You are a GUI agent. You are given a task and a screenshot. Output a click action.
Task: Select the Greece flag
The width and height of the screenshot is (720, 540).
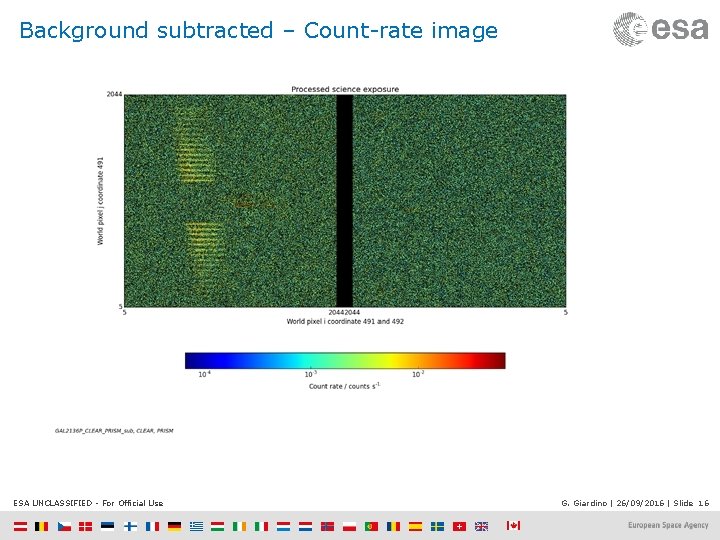coord(196,526)
